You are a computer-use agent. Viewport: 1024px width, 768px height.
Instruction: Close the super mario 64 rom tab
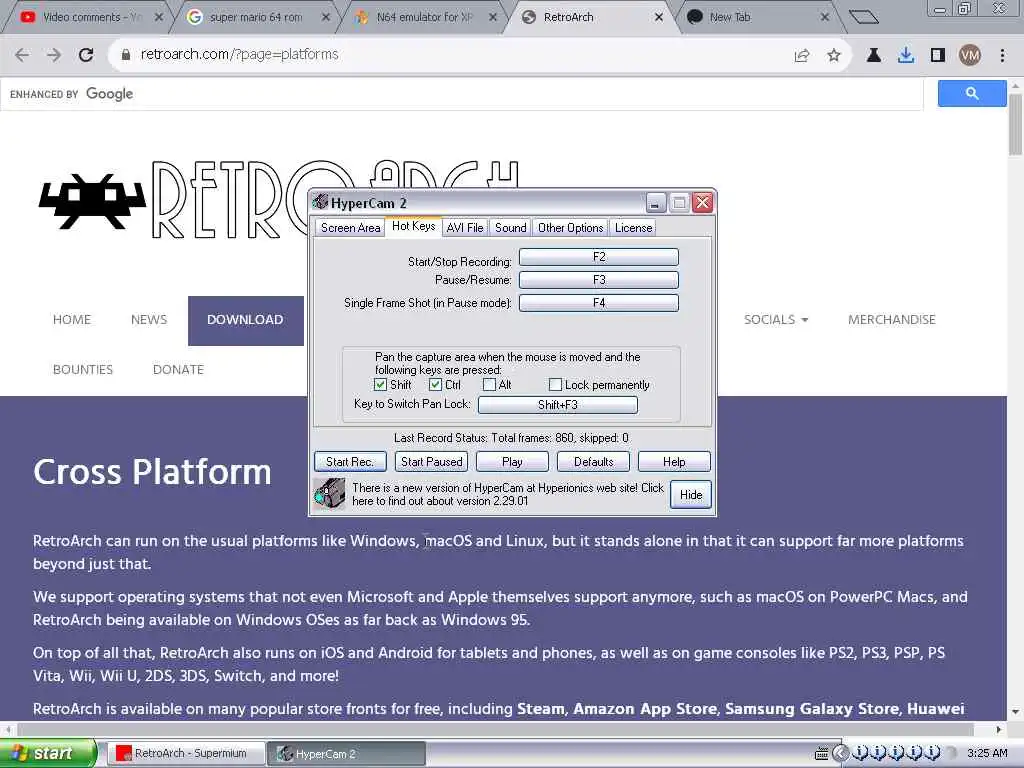(x=326, y=18)
